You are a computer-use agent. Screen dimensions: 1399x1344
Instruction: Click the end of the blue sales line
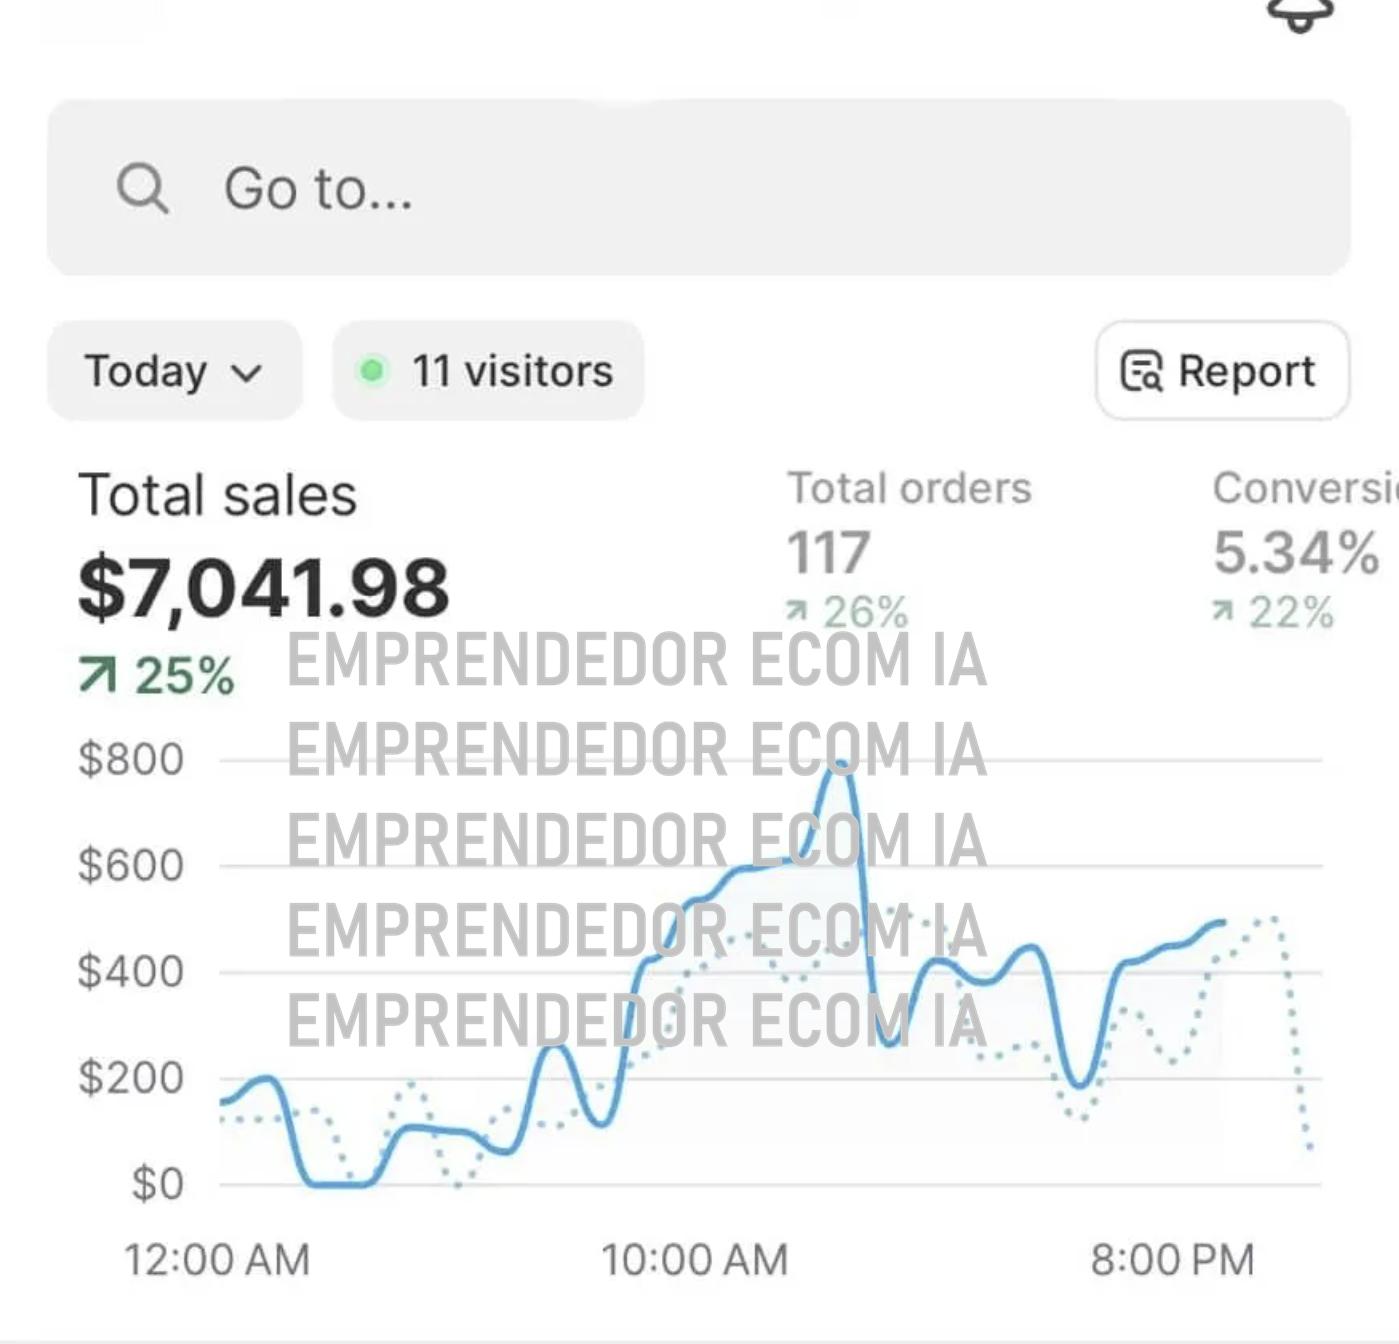[x=1221, y=922]
